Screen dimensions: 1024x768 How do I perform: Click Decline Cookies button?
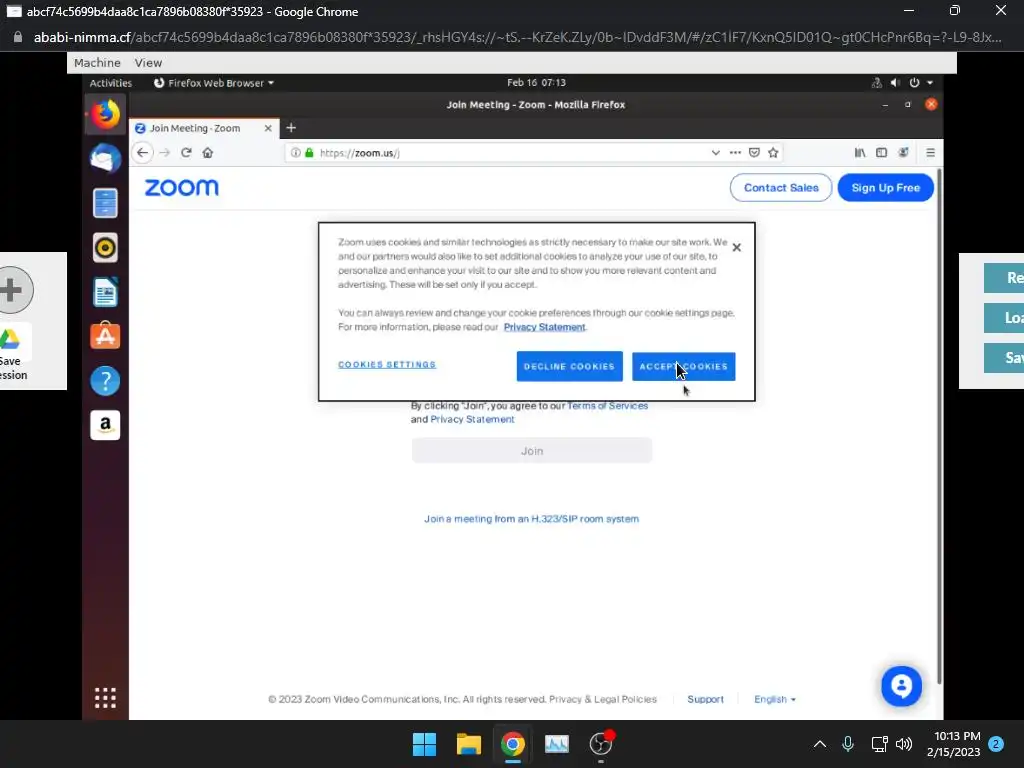pyautogui.click(x=569, y=366)
